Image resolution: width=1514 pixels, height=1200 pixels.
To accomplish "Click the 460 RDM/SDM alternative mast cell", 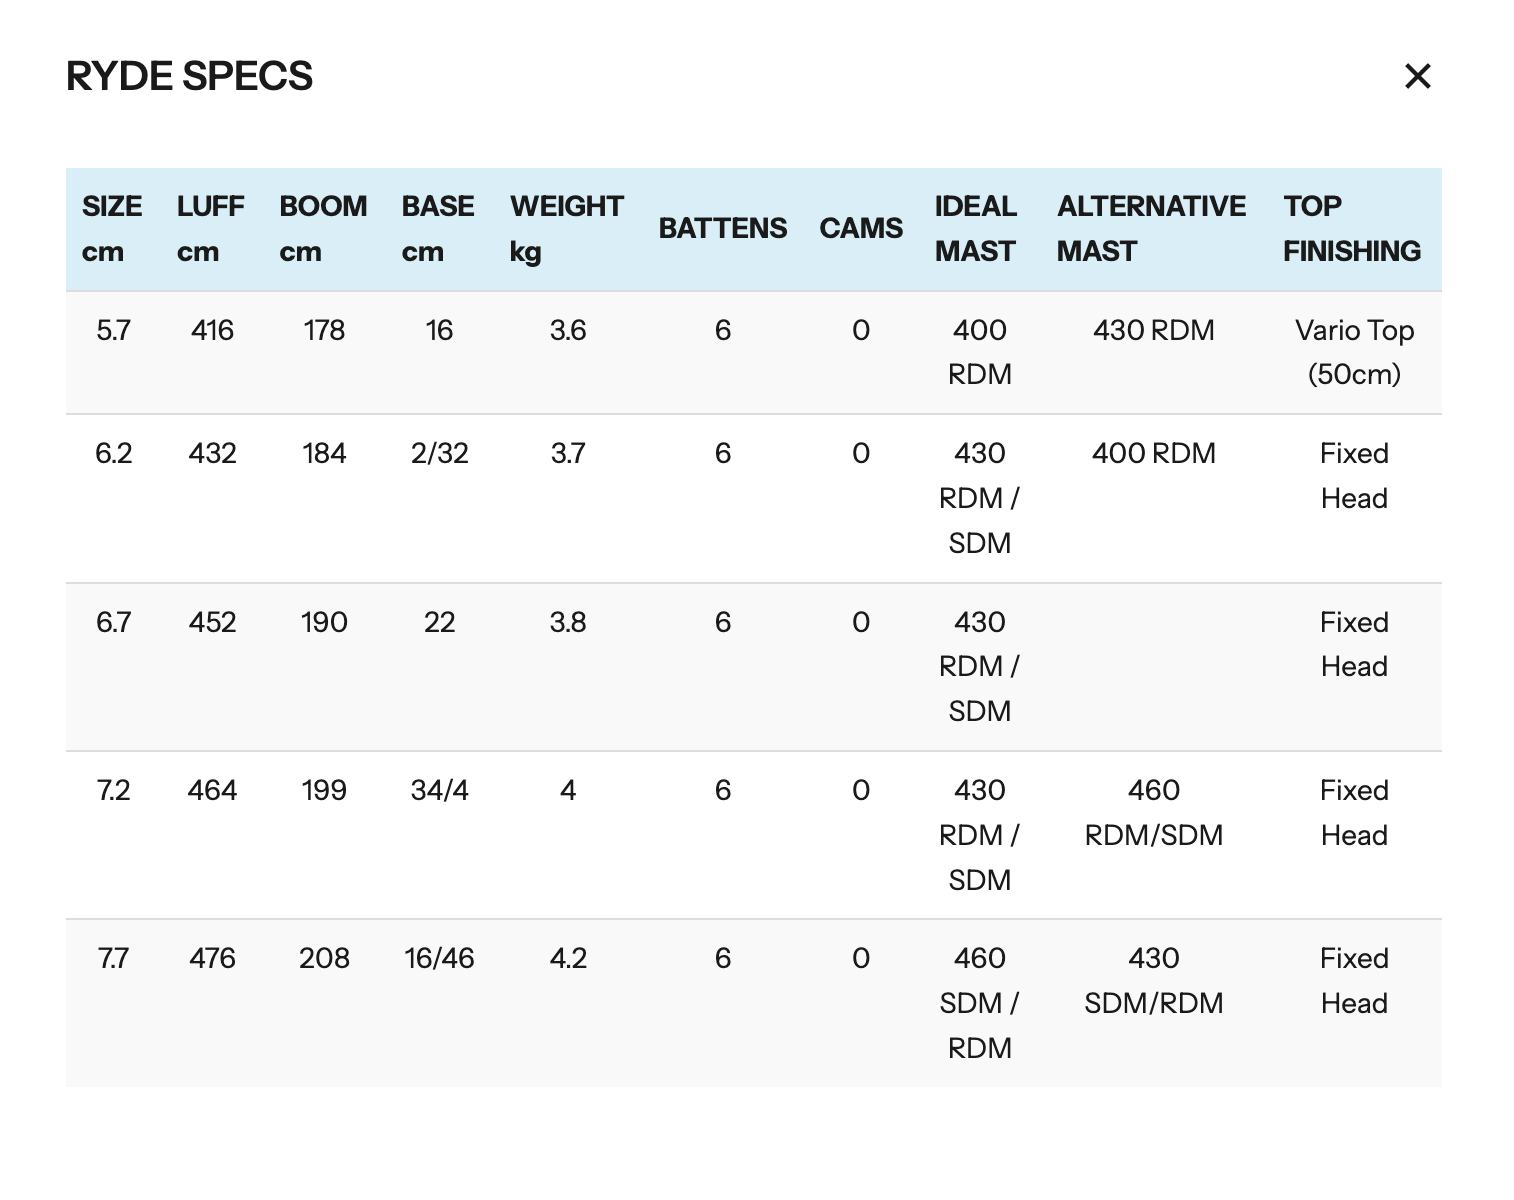I will 1153,812.
